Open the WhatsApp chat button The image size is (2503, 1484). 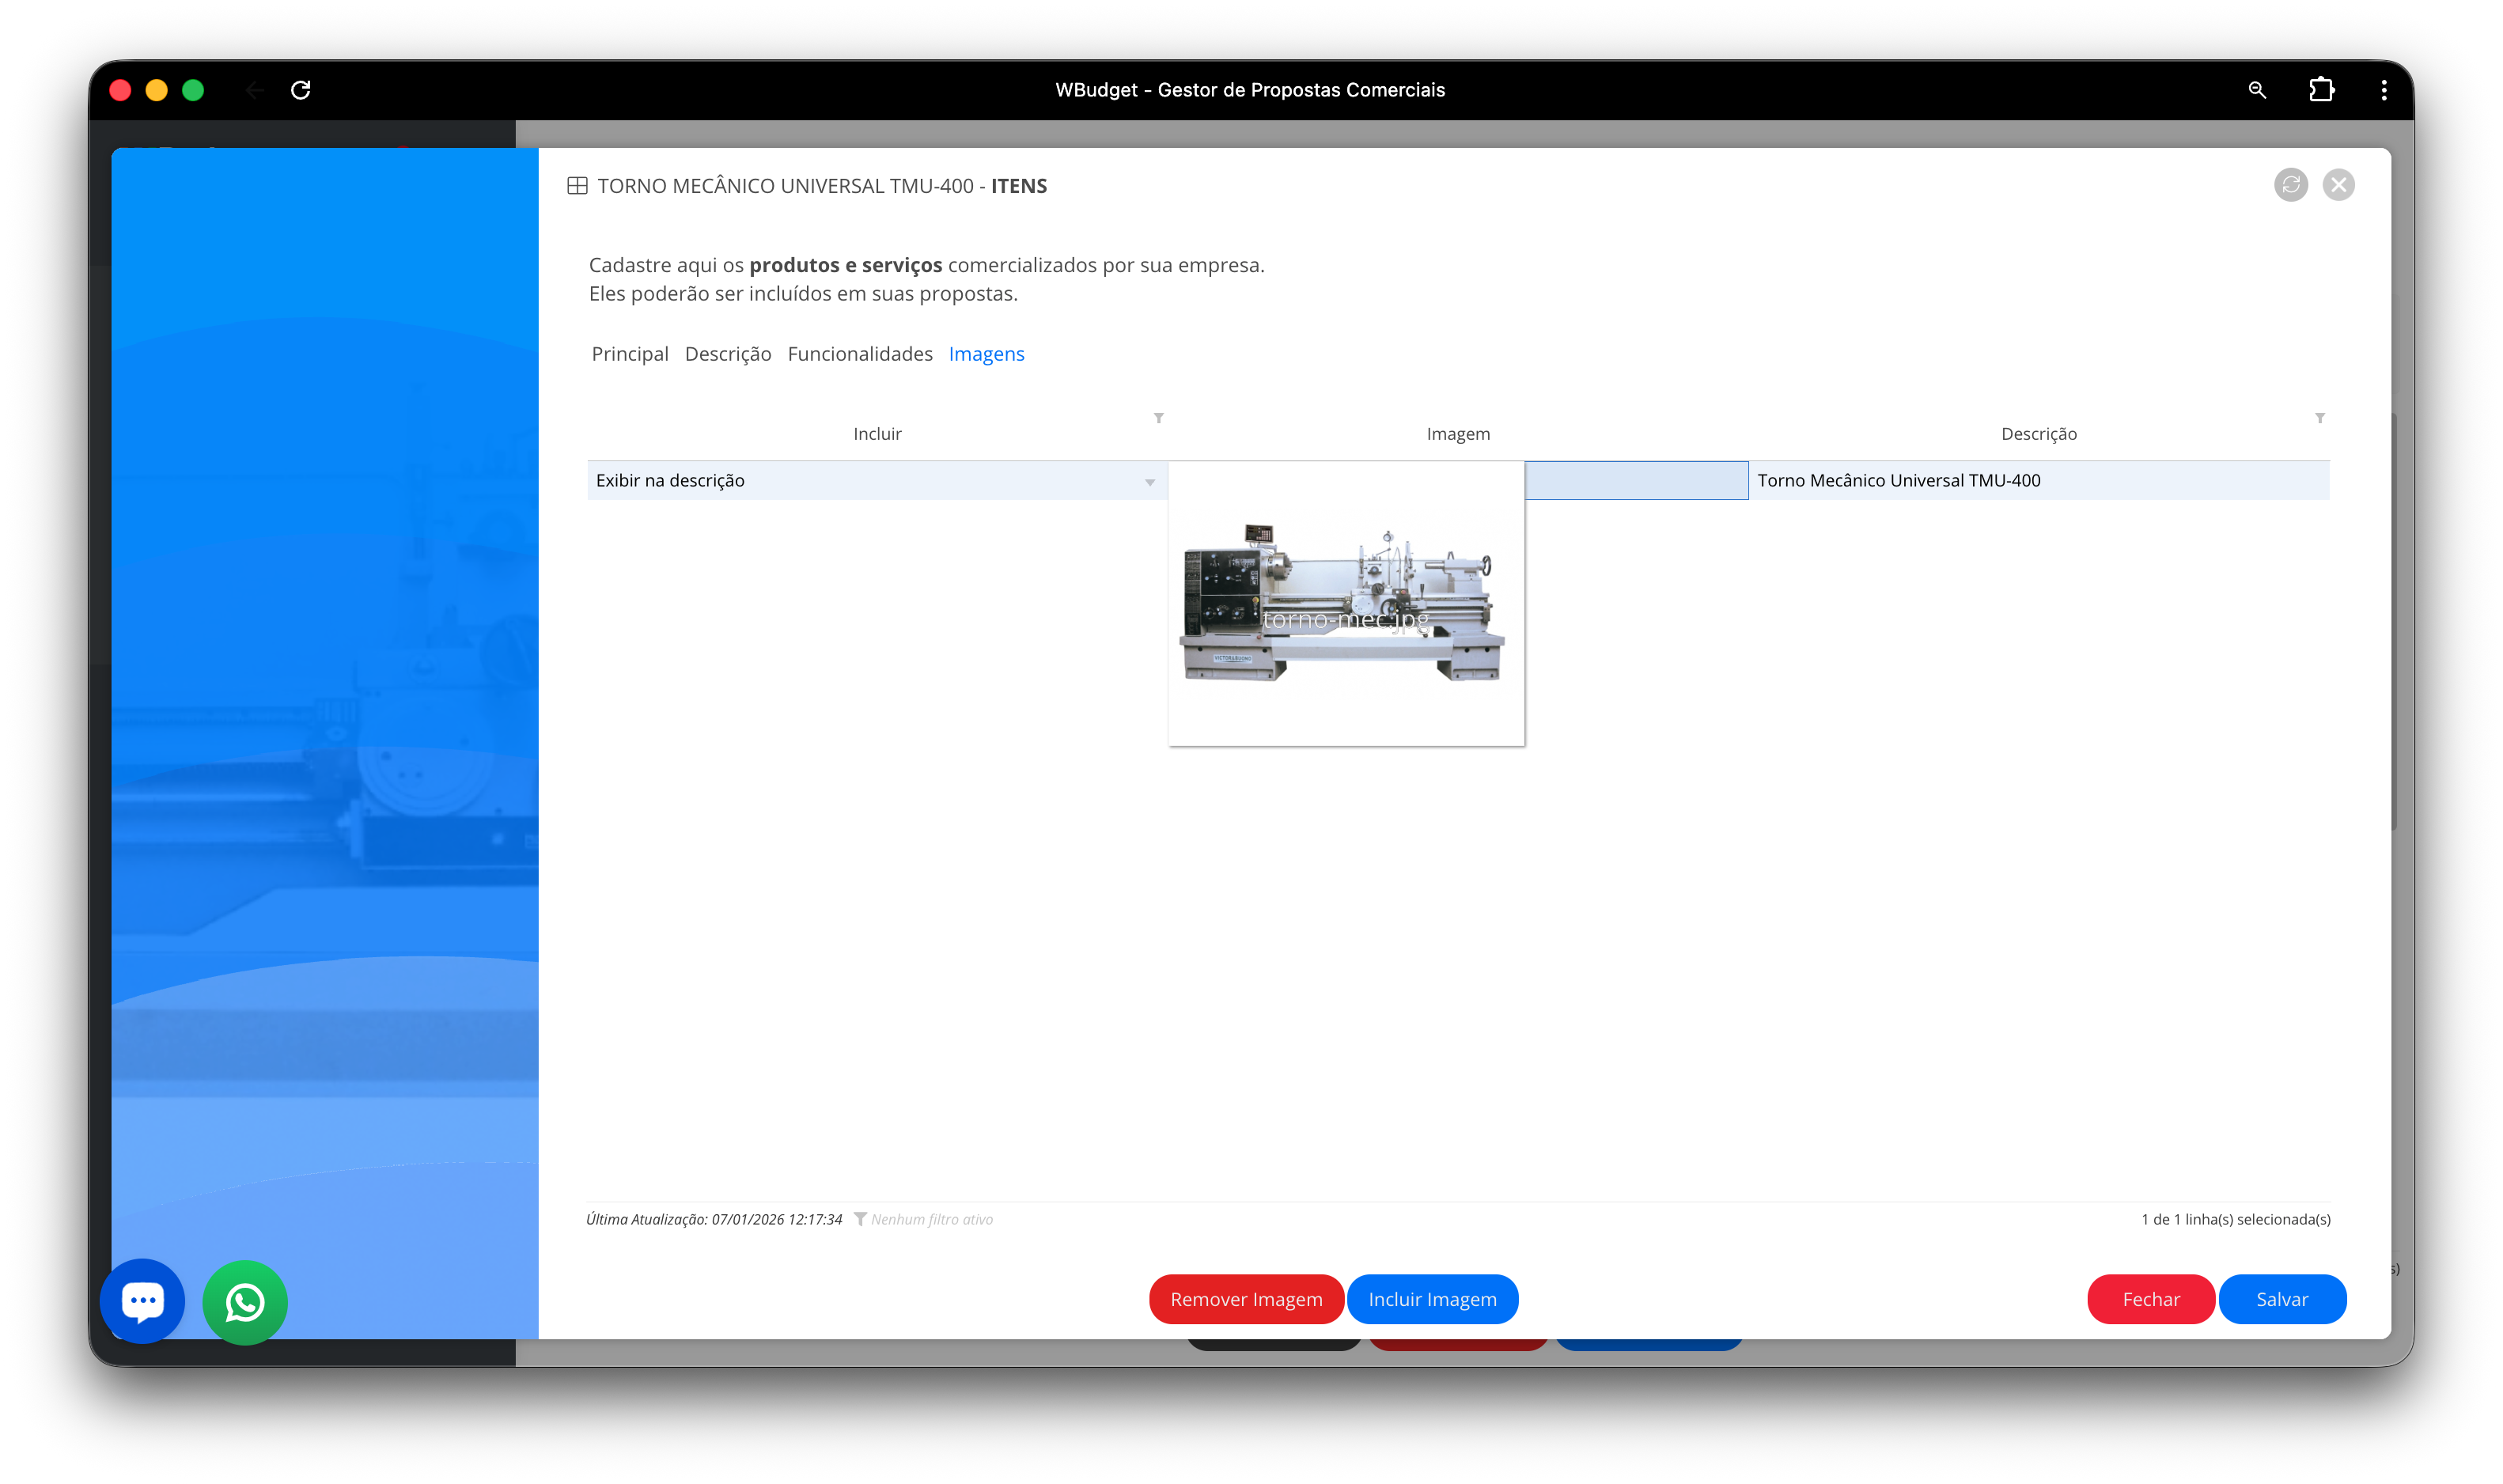pyautogui.click(x=245, y=1302)
